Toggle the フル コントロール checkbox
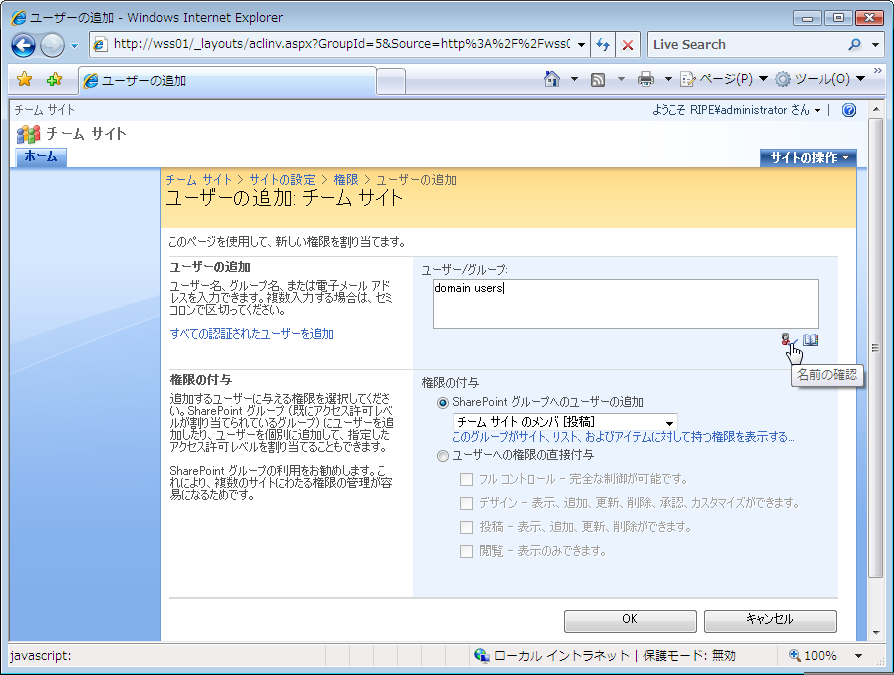 pos(466,479)
